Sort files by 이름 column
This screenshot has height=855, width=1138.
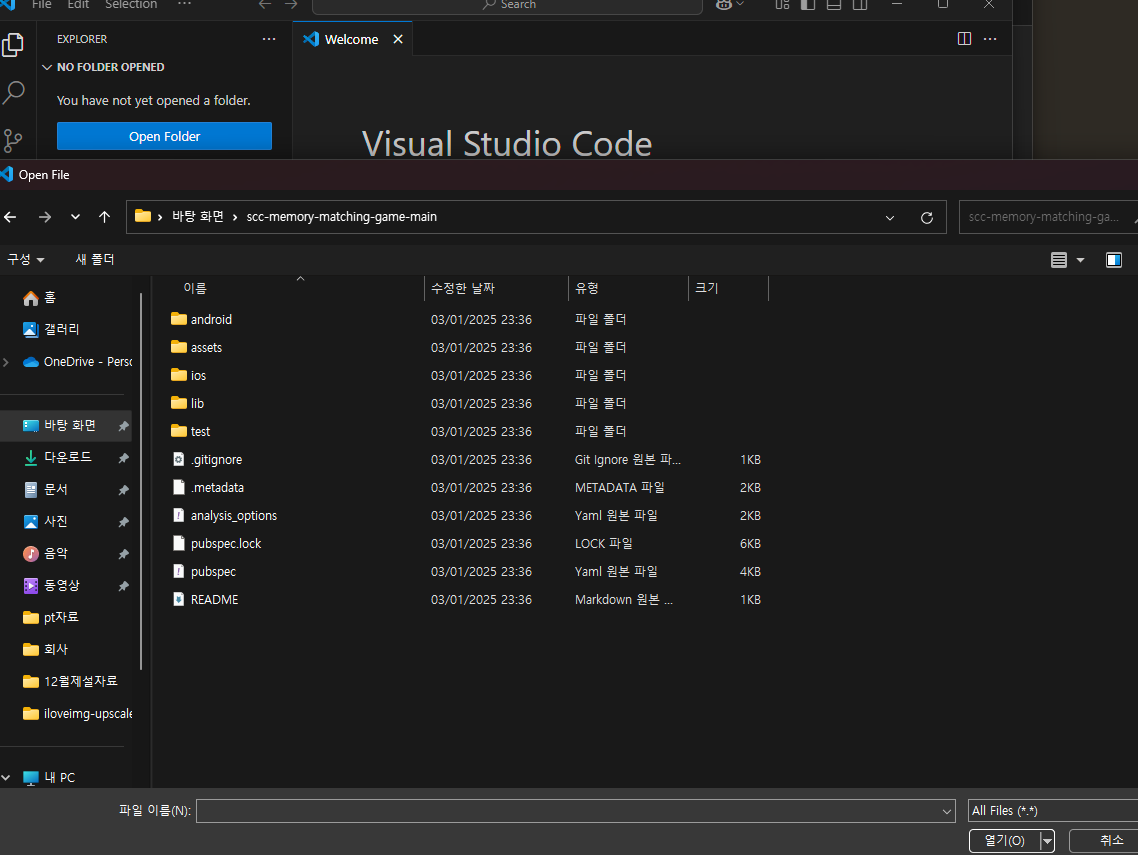[195, 288]
